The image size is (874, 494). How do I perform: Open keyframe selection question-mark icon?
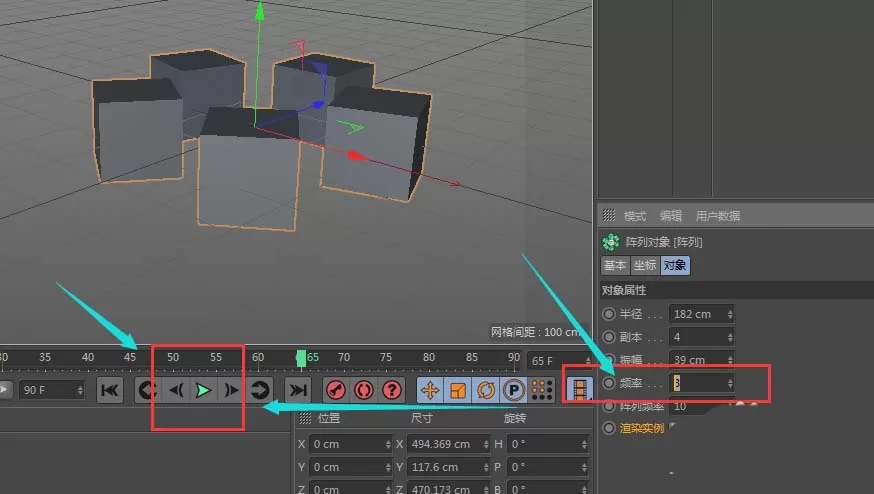[x=392, y=390]
